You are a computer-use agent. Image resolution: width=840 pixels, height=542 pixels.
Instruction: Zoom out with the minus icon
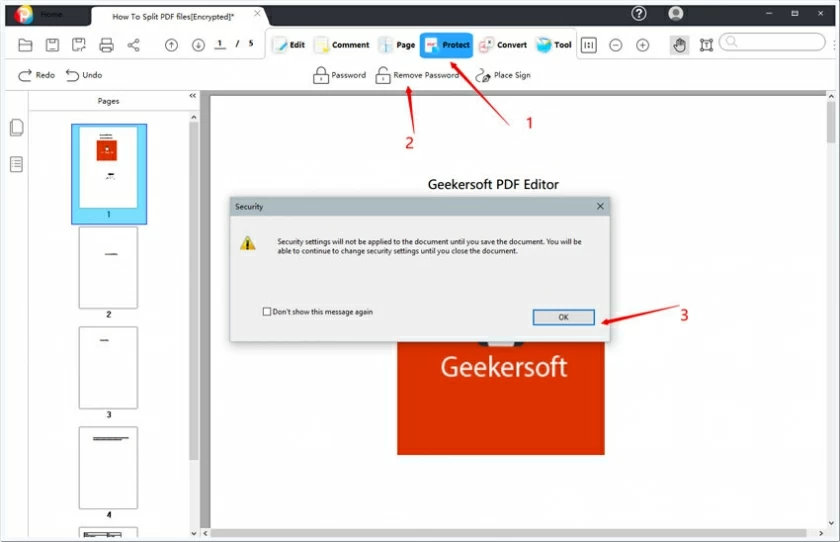coord(616,45)
